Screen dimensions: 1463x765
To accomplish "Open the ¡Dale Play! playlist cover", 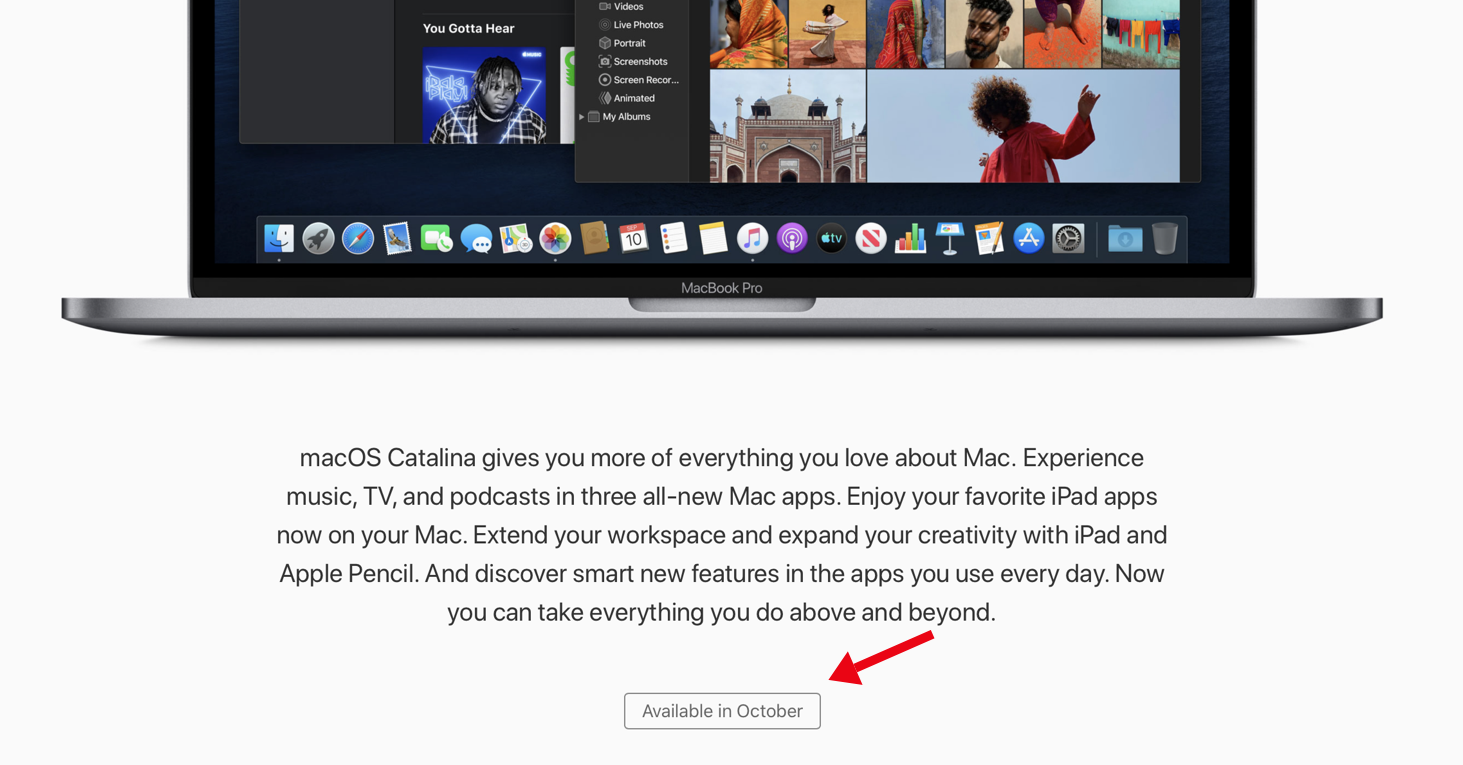I will click(484, 95).
